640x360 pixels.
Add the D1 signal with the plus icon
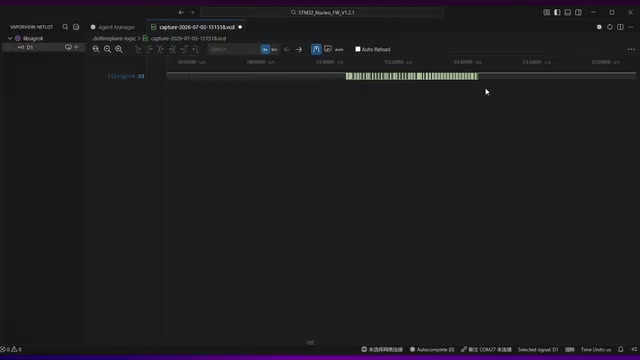pos(76,47)
